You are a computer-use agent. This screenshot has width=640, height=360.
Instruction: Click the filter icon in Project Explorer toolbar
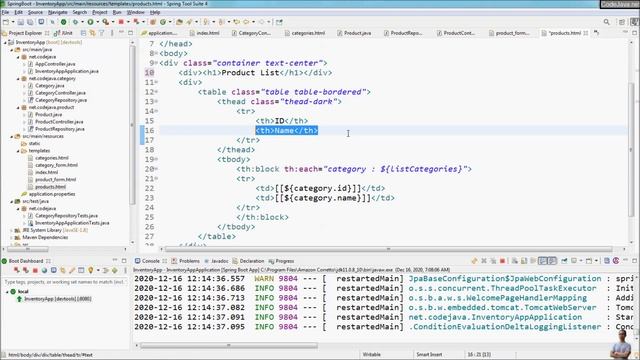click(101, 33)
